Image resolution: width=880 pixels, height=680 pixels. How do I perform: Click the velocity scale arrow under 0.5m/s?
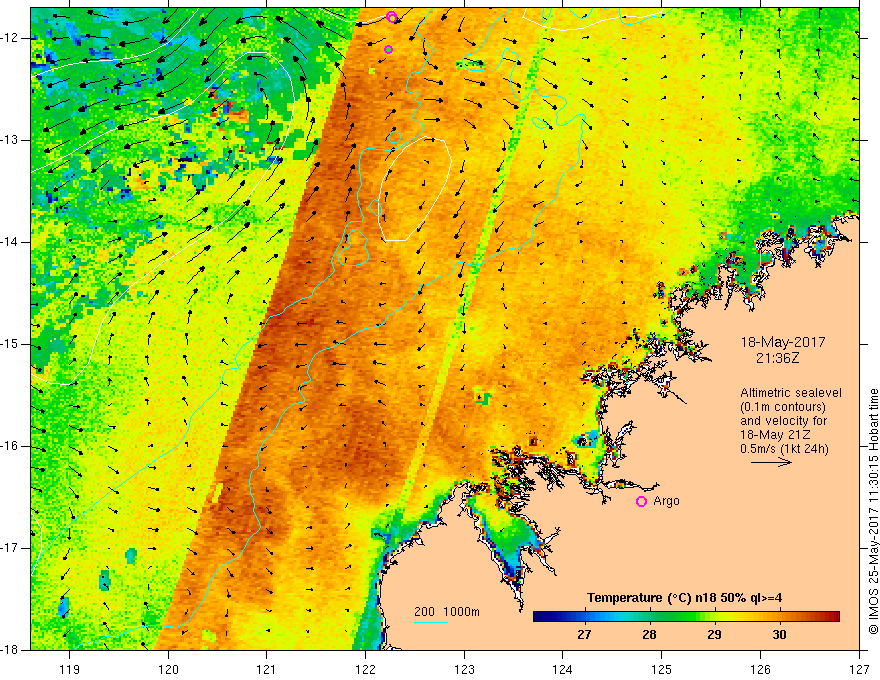771,462
